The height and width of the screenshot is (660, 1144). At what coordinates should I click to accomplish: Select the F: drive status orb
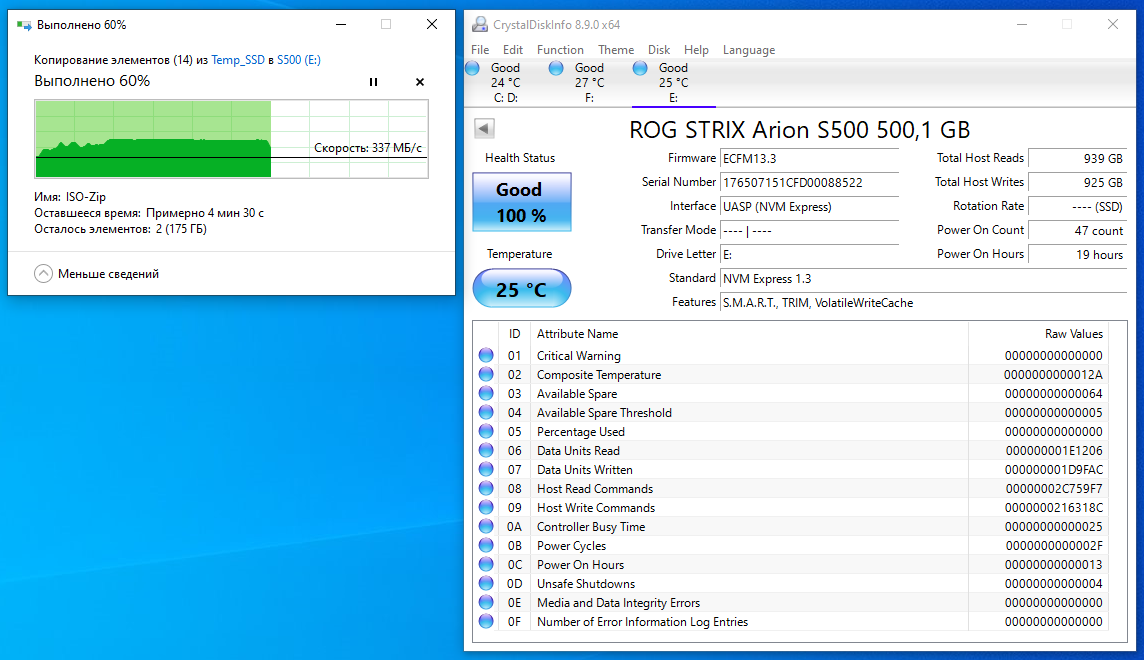[557, 68]
